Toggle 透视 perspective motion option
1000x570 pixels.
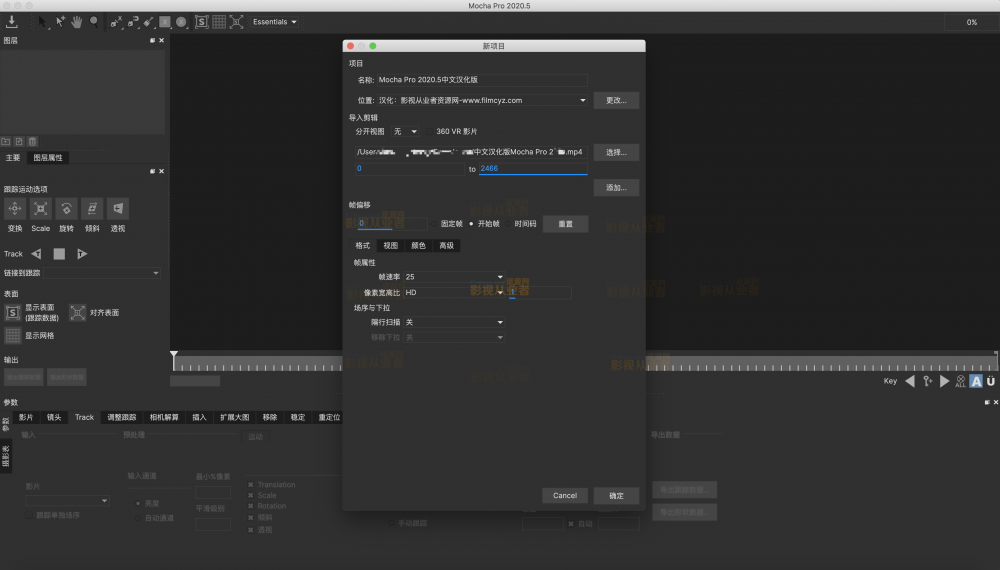click(x=118, y=208)
